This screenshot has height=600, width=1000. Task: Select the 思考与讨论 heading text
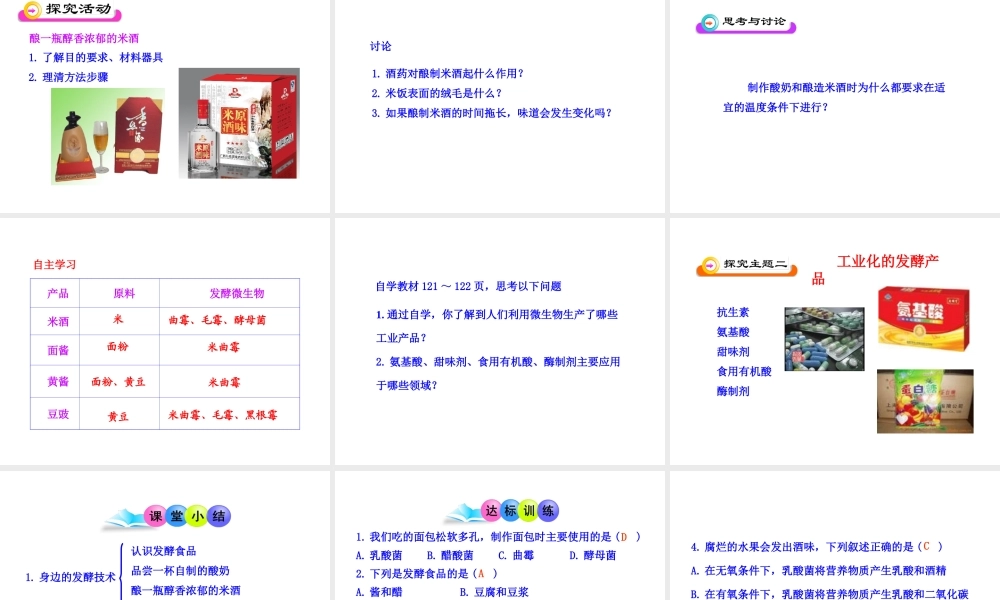click(x=754, y=22)
